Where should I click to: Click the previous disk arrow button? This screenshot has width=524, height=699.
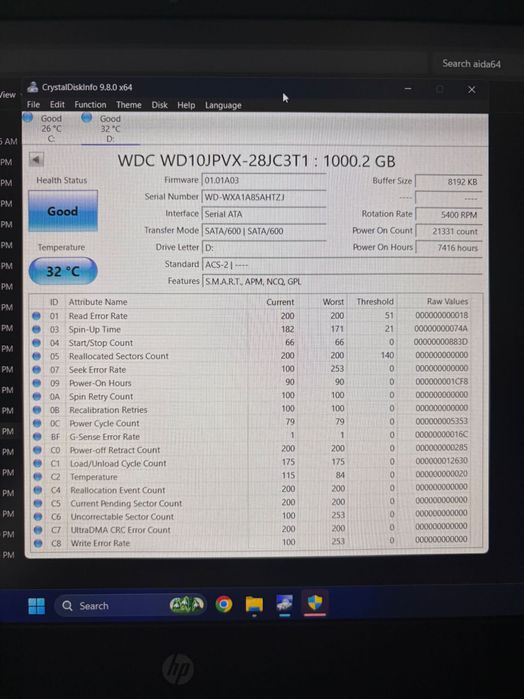36,160
